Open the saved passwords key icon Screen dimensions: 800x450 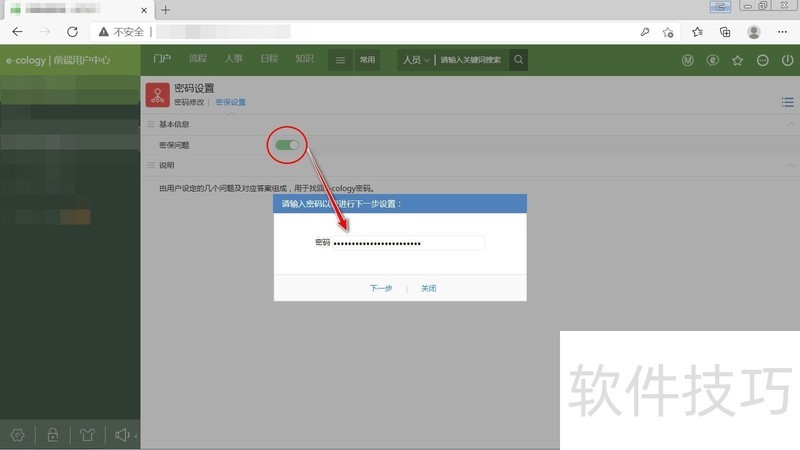645,32
